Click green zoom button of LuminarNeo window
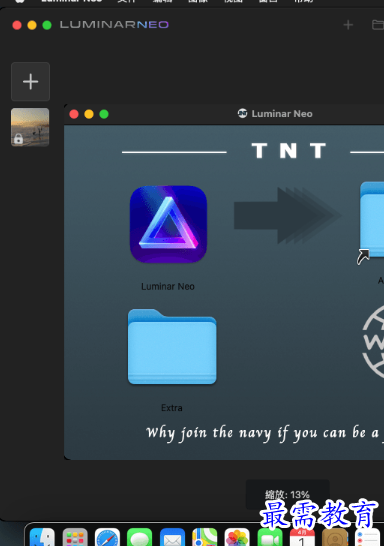Image resolution: width=384 pixels, height=546 pixels. [47, 25]
